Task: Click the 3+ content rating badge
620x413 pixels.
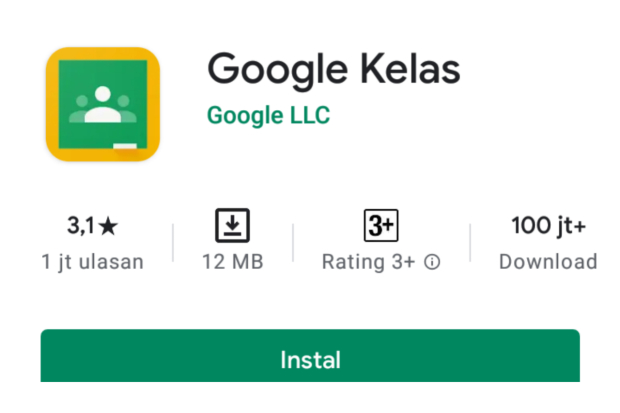Action: tap(381, 225)
